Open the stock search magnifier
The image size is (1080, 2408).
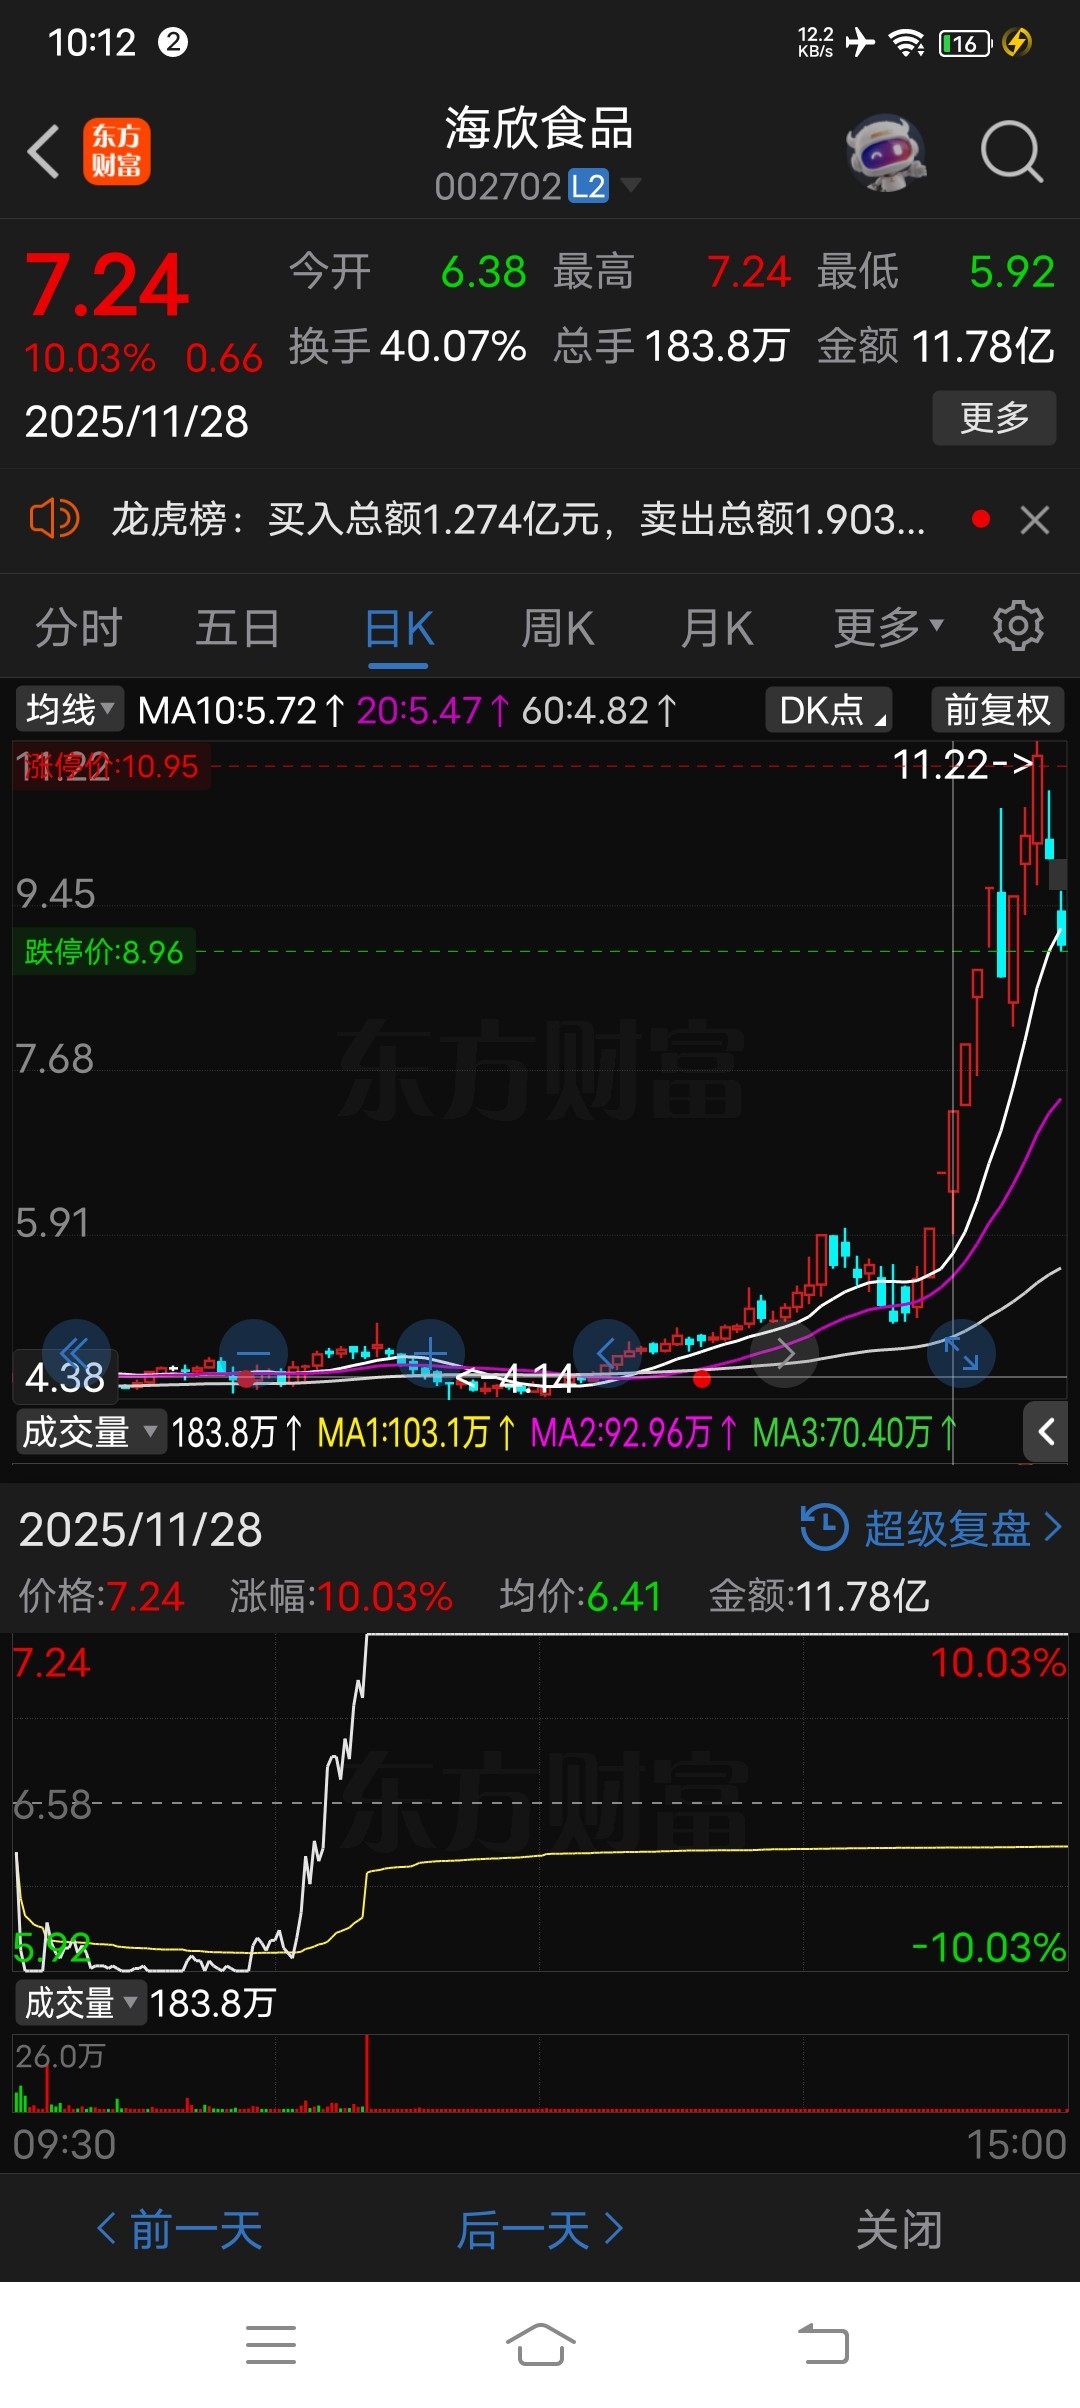click(1011, 152)
